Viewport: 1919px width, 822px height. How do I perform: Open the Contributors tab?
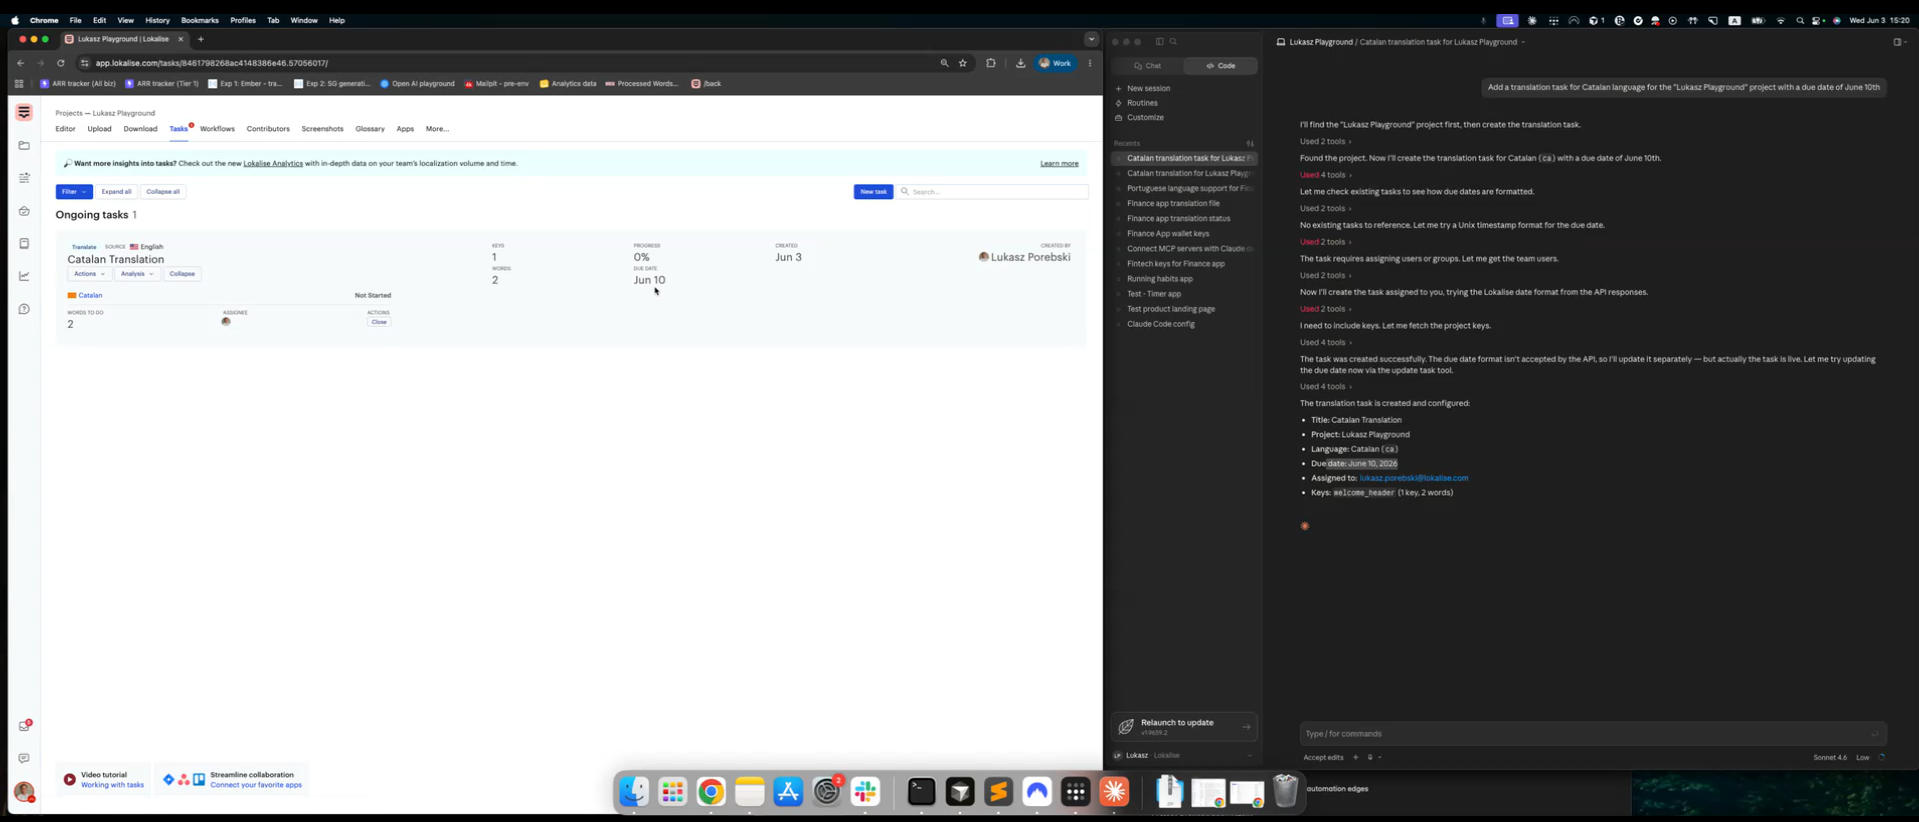tap(268, 129)
